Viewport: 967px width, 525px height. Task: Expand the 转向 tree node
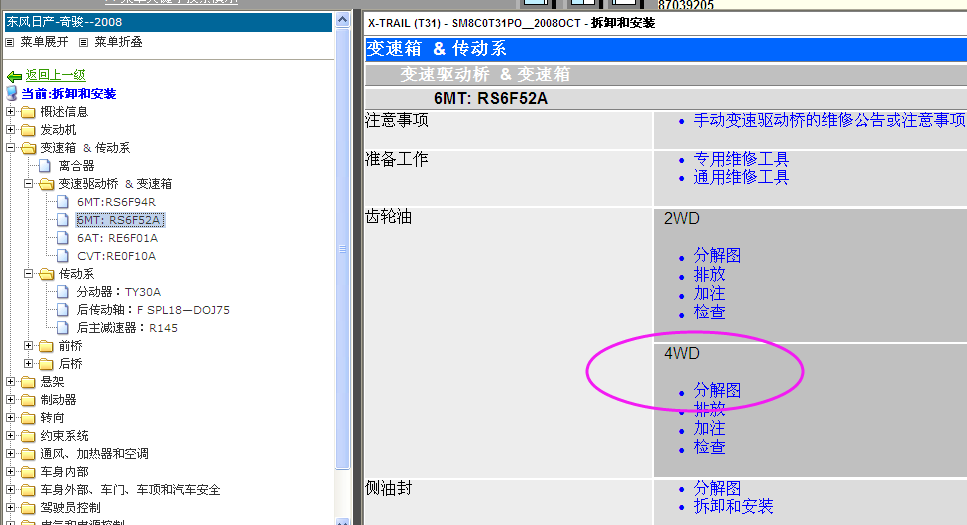click(x=10, y=417)
